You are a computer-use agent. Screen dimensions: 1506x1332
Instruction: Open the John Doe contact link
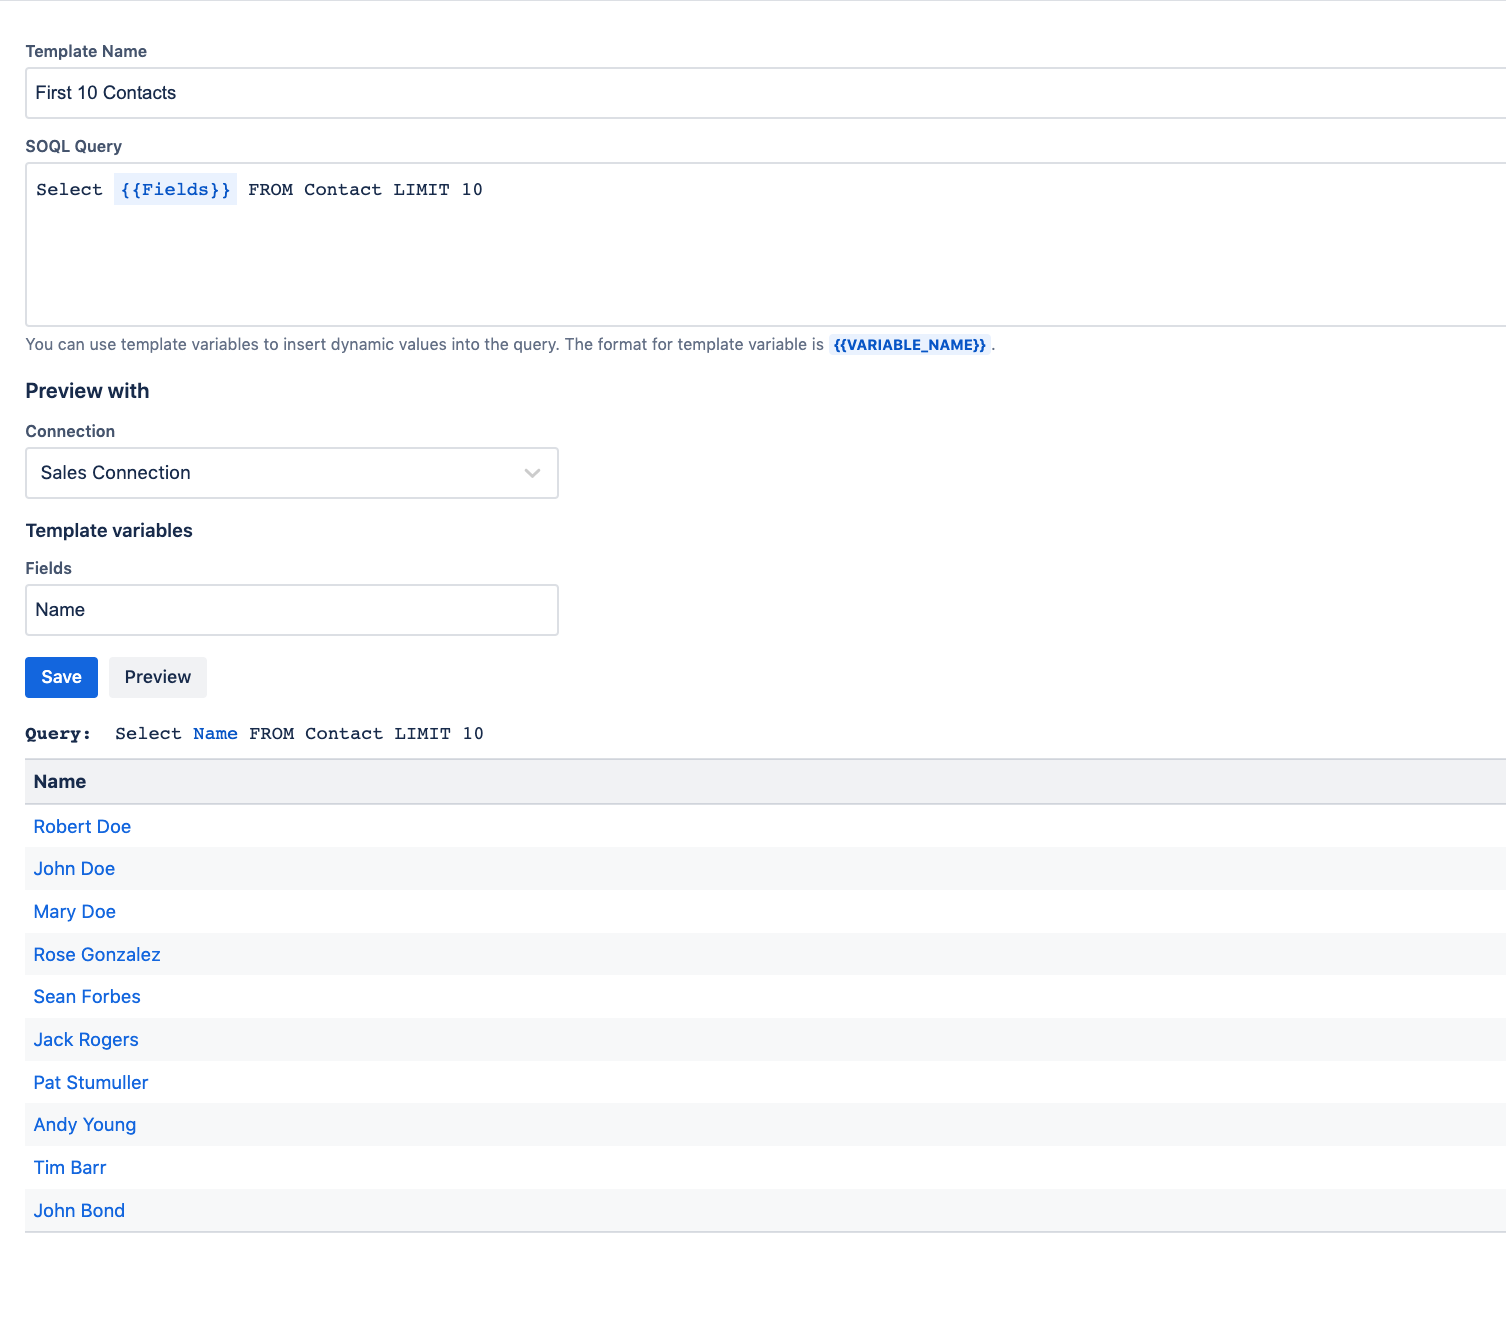(74, 869)
